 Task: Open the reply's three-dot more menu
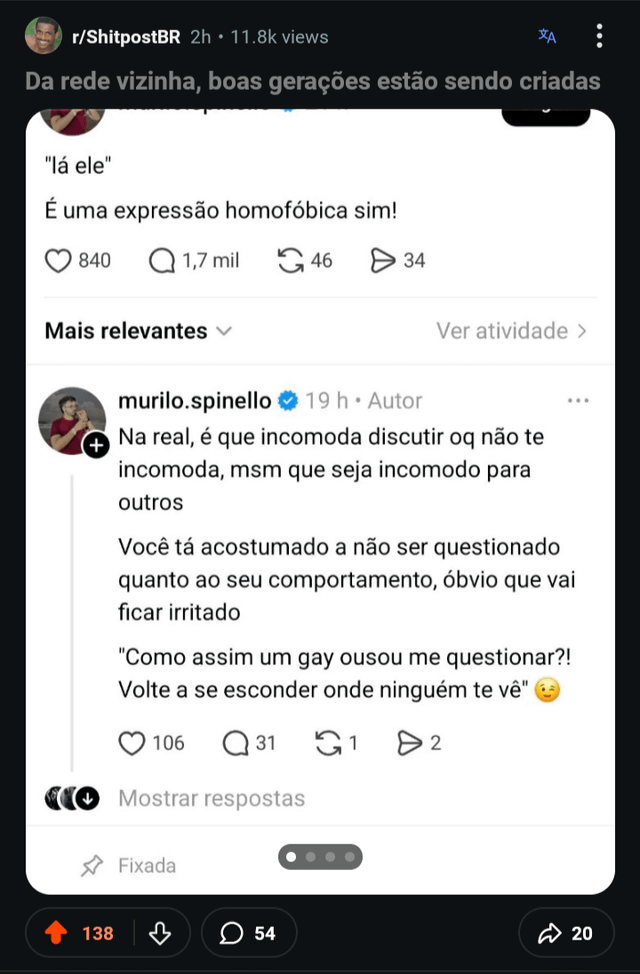coord(578,401)
